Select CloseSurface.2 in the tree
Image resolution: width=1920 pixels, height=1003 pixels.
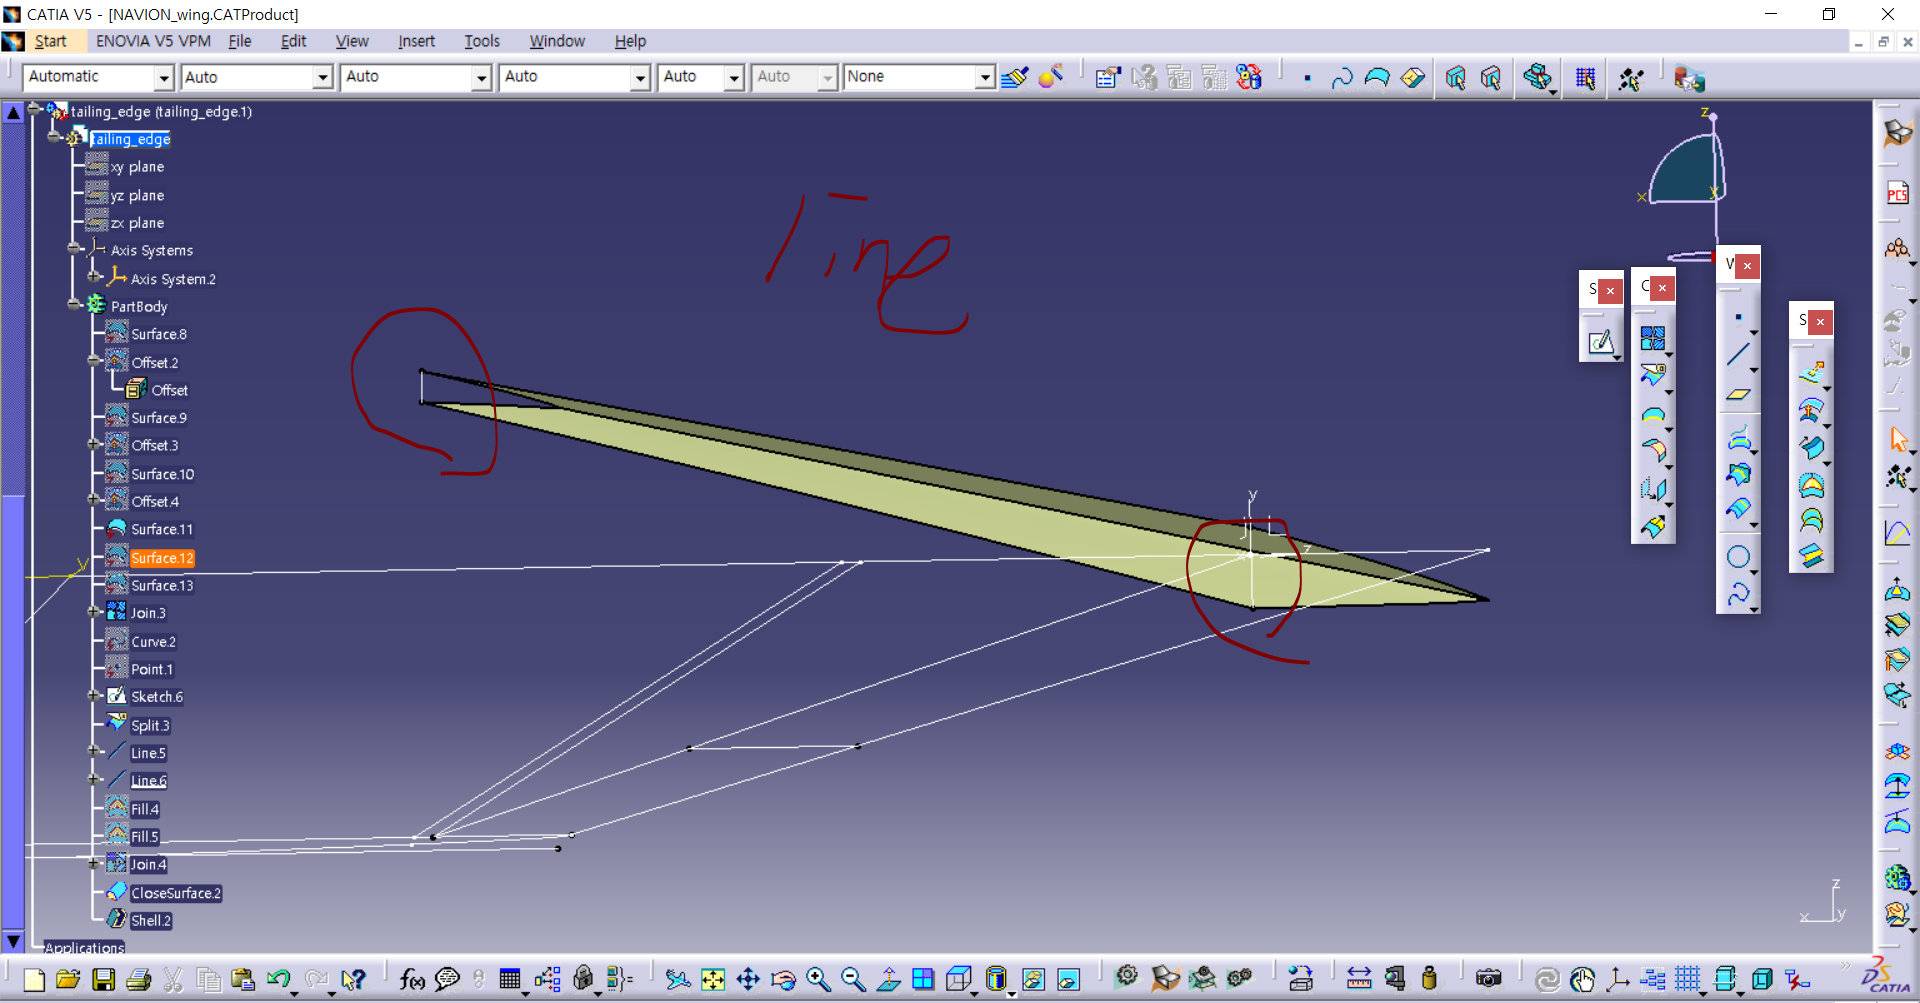[x=176, y=893]
